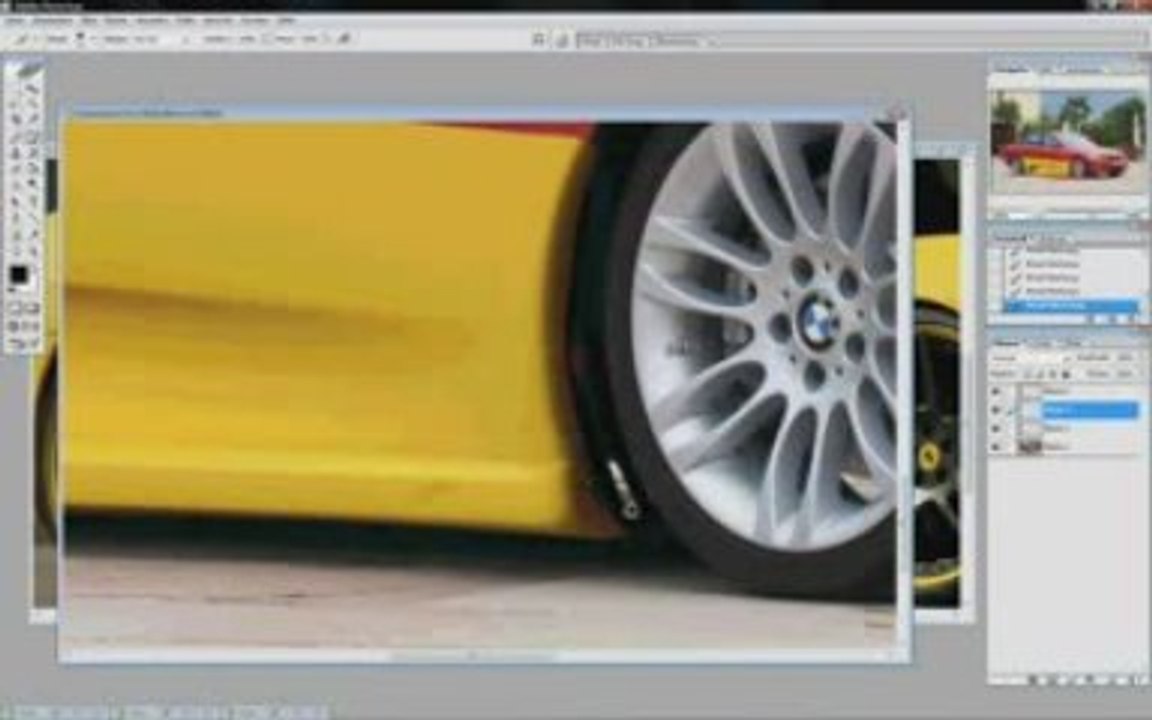This screenshot has height=720, width=1152.
Task: Enable airbrush icon in options bar
Action: (343, 38)
